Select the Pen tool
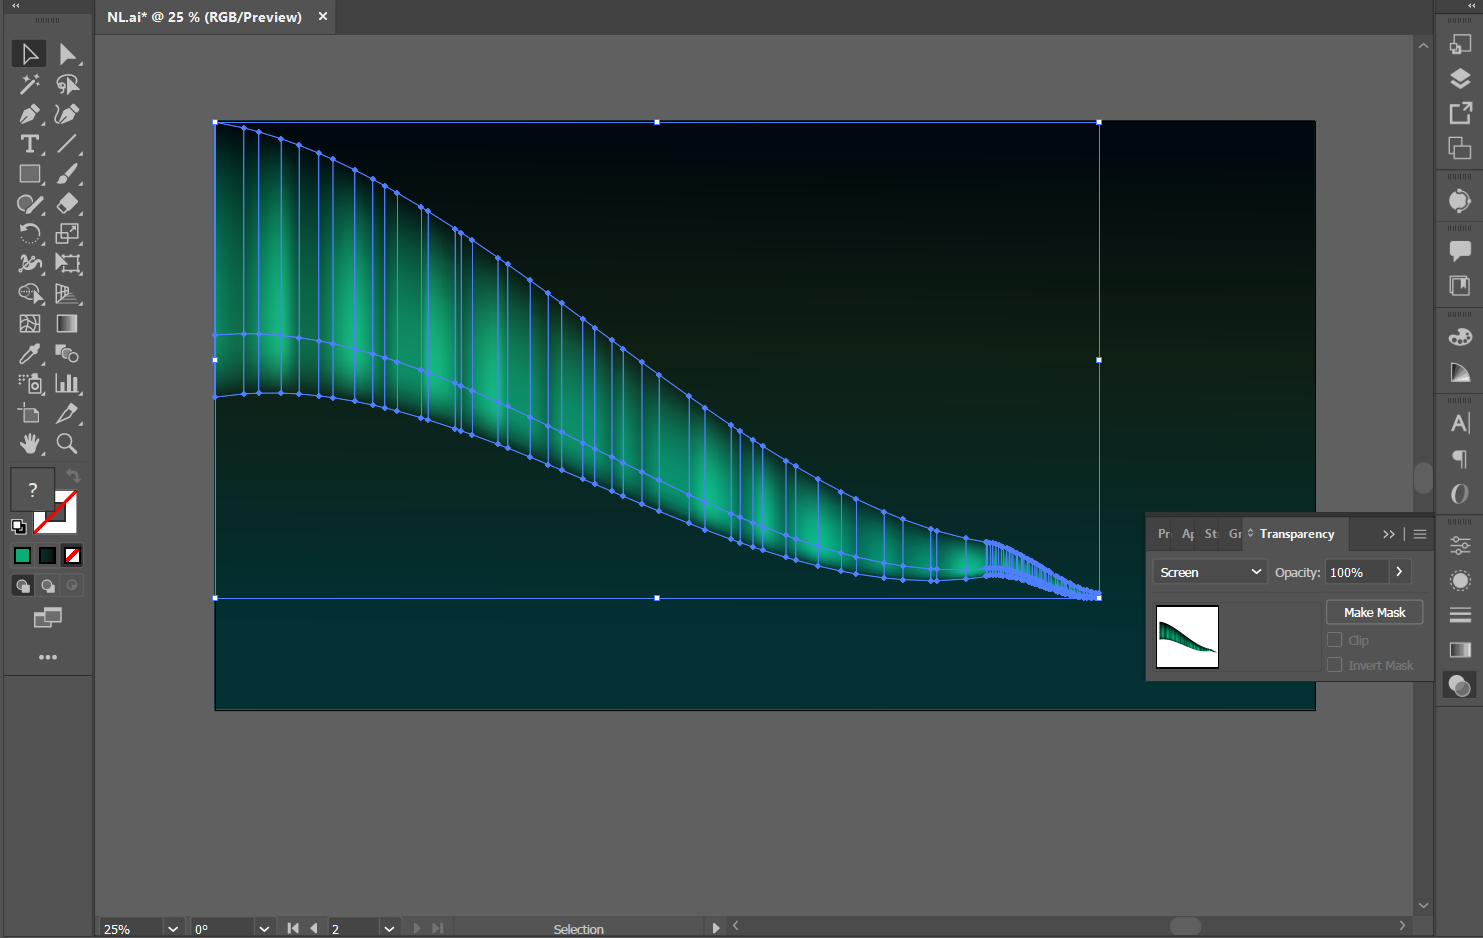The image size is (1483, 938). [29, 114]
